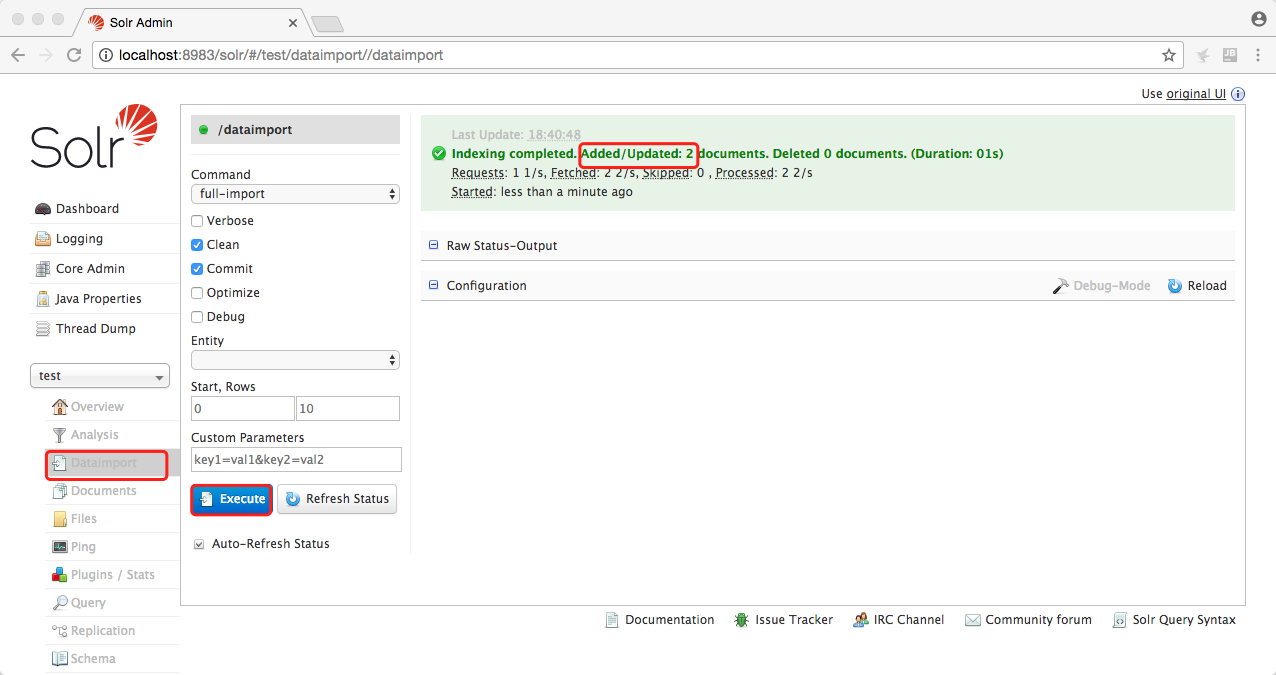Open the Files page

coord(84,519)
